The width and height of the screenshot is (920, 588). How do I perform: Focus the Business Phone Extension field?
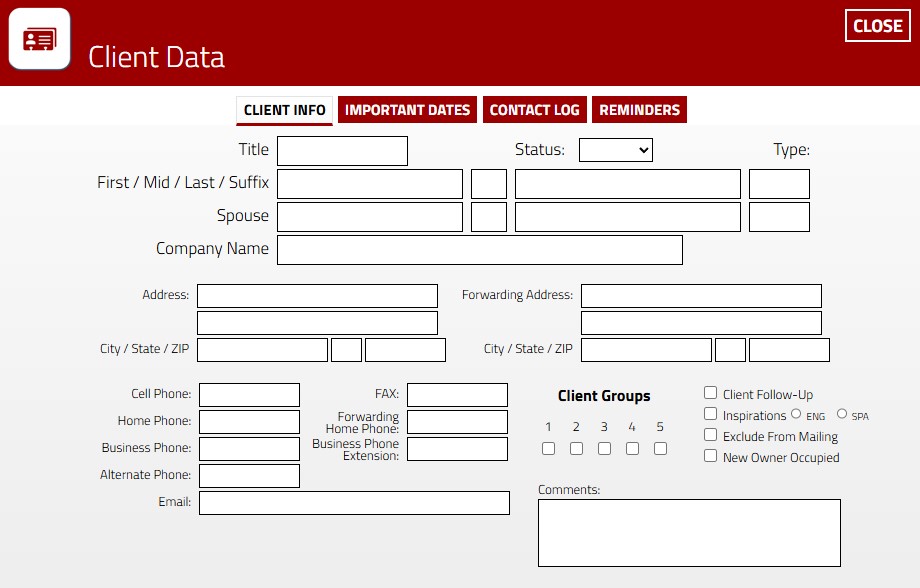(458, 449)
